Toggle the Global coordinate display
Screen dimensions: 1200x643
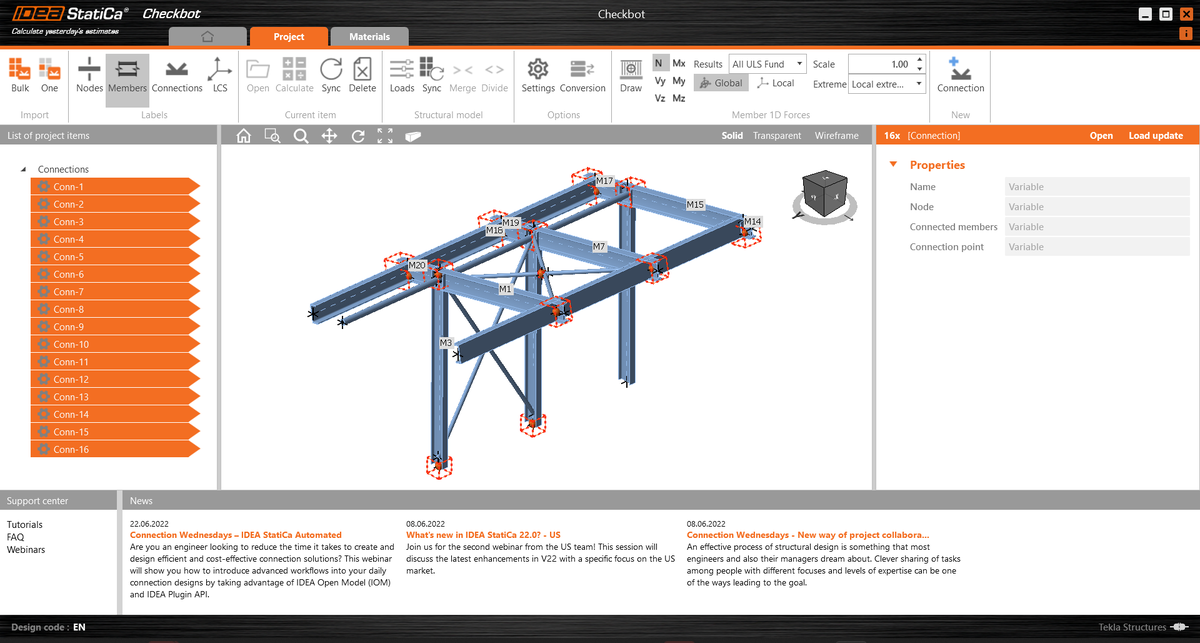(x=721, y=82)
